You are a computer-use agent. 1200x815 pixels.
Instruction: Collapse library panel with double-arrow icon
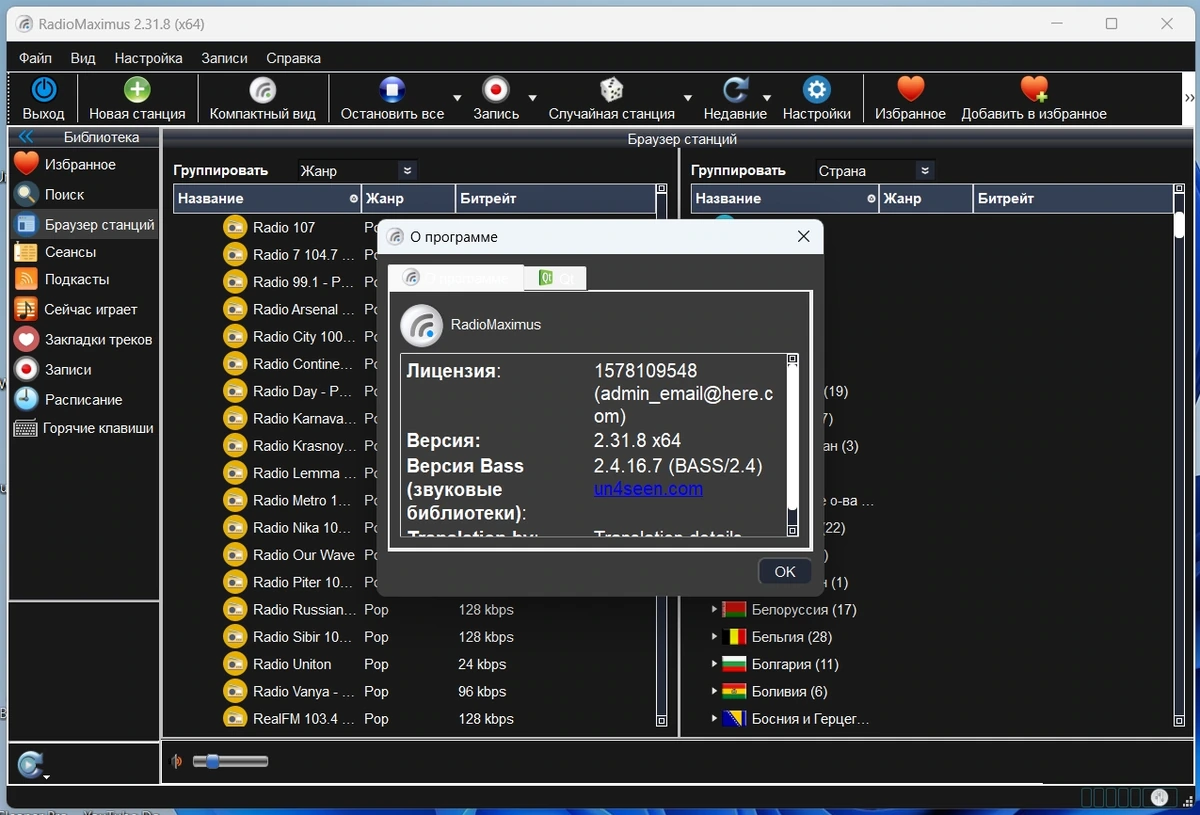point(26,137)
